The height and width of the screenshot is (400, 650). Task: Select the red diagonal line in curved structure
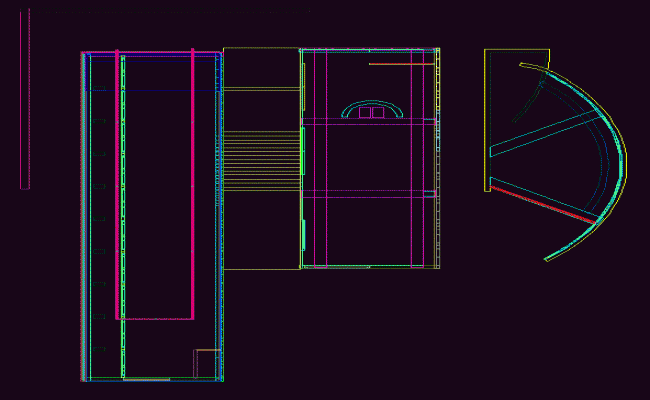pos(543,205)
